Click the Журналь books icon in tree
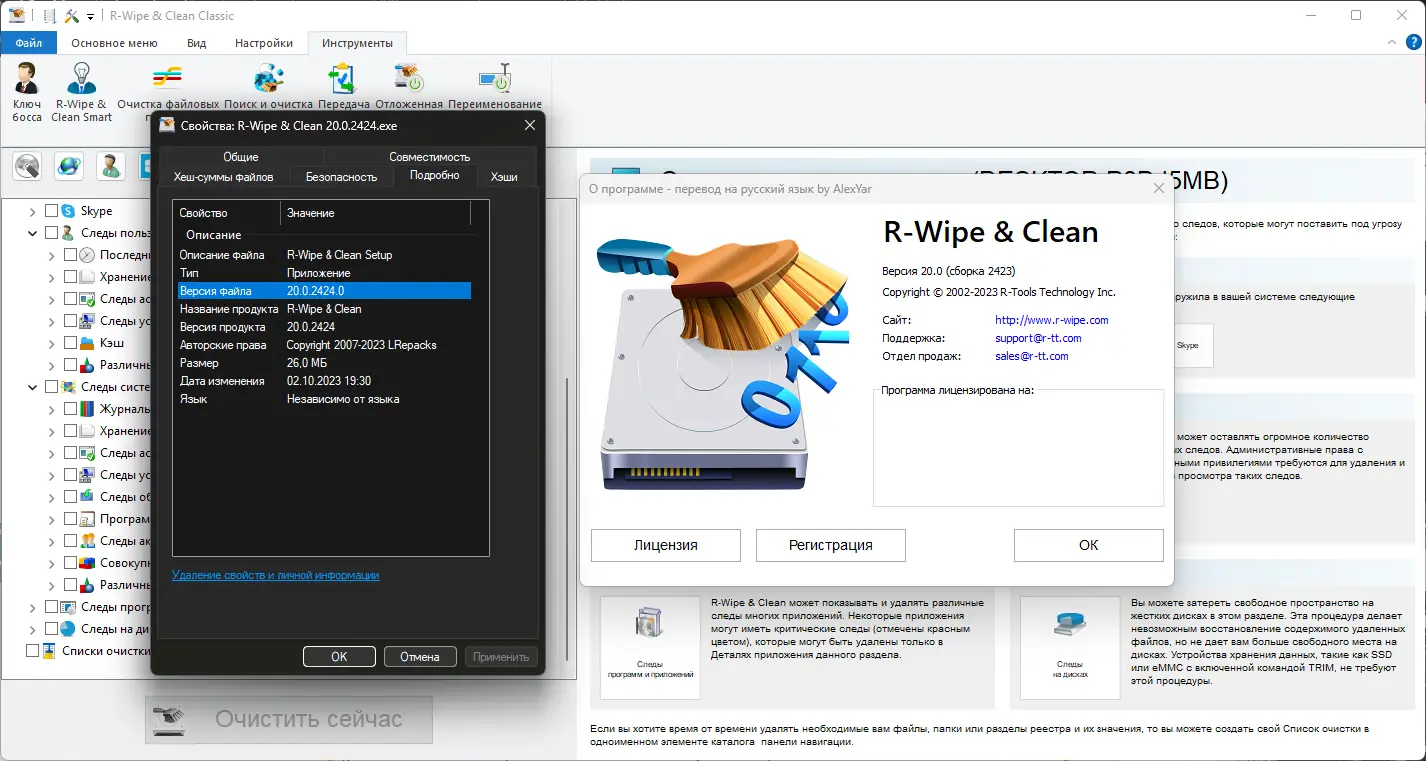Viewport: 1426px width, 761px height. (86, 409)
